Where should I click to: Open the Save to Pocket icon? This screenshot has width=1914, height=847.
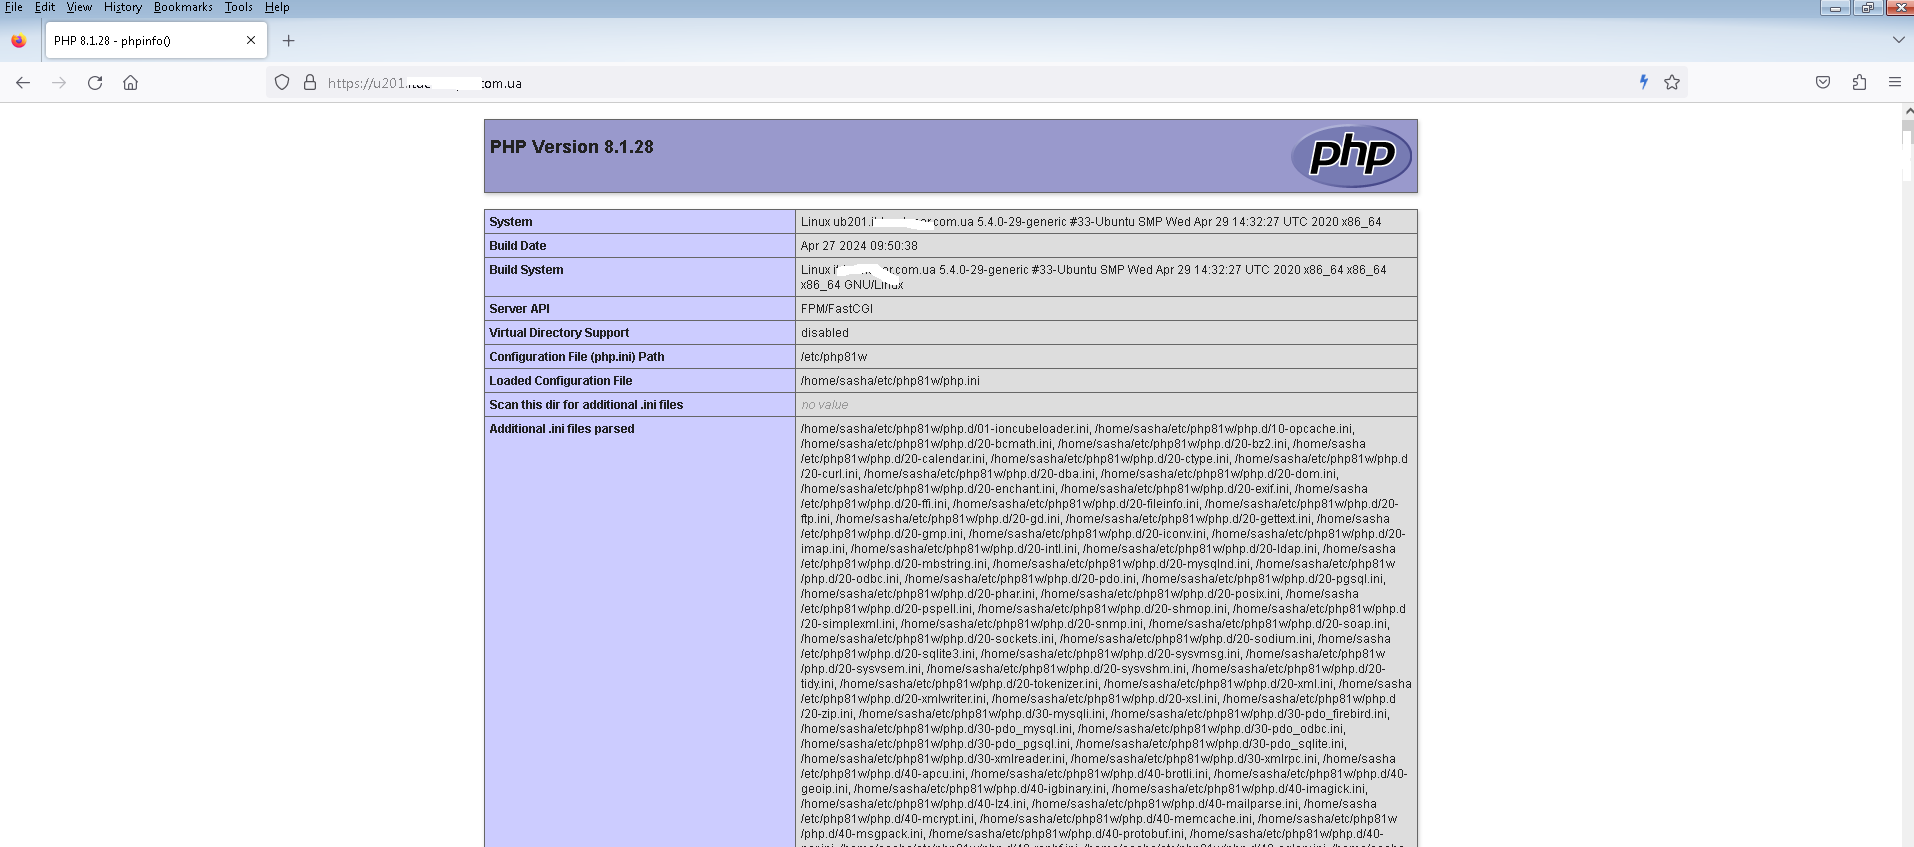pyautogui.click(x=1823, y=83)
